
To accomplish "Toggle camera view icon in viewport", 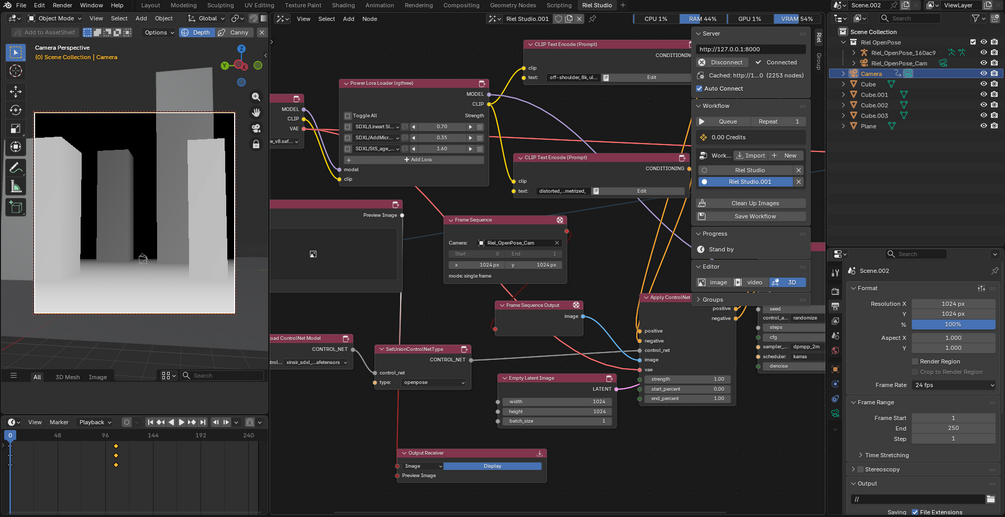I will click(256, 128).
